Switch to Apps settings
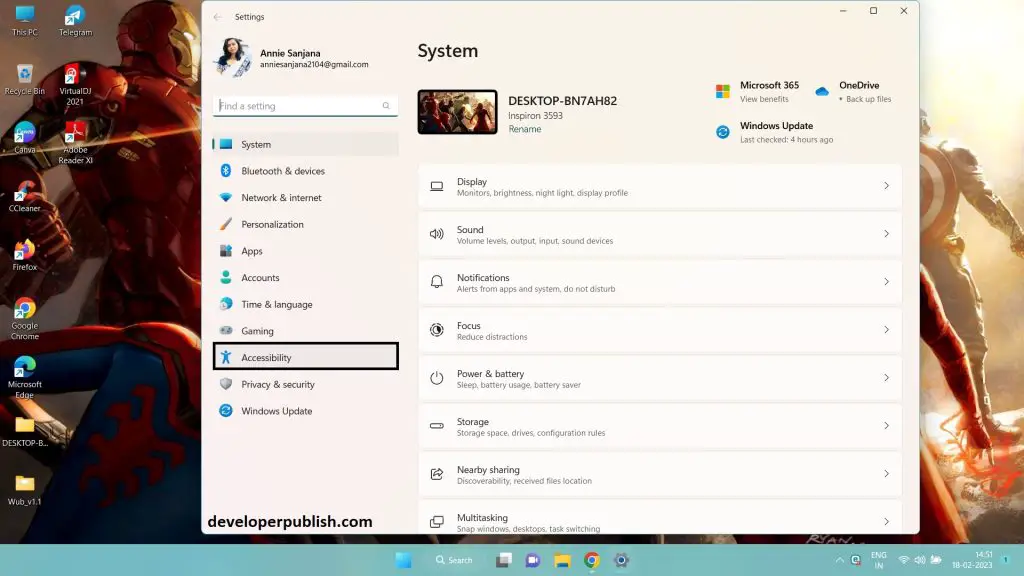 pyautogui.click(x=306, y=251)
